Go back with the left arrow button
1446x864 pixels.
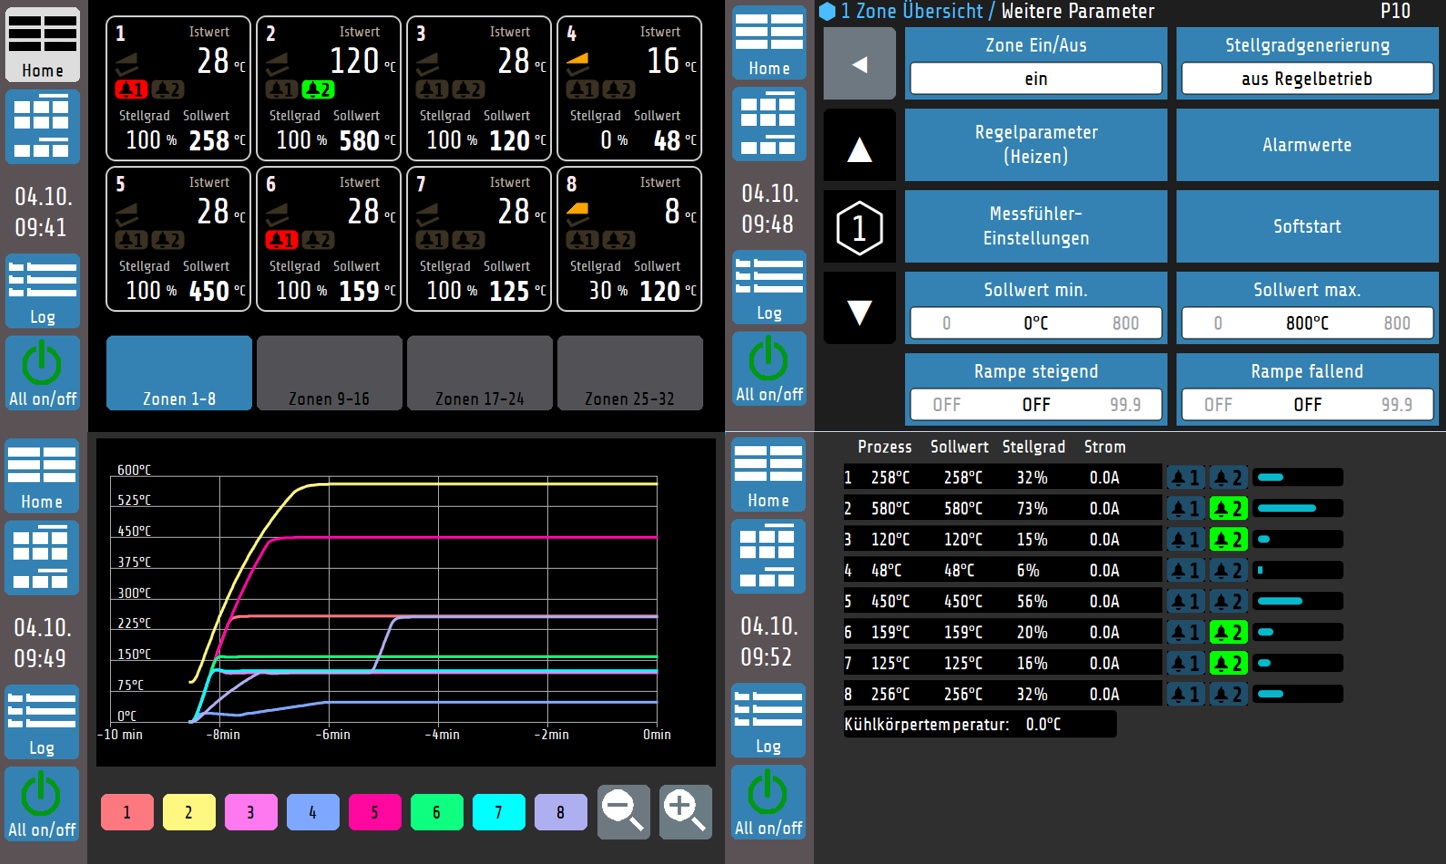tap(860, 64)
